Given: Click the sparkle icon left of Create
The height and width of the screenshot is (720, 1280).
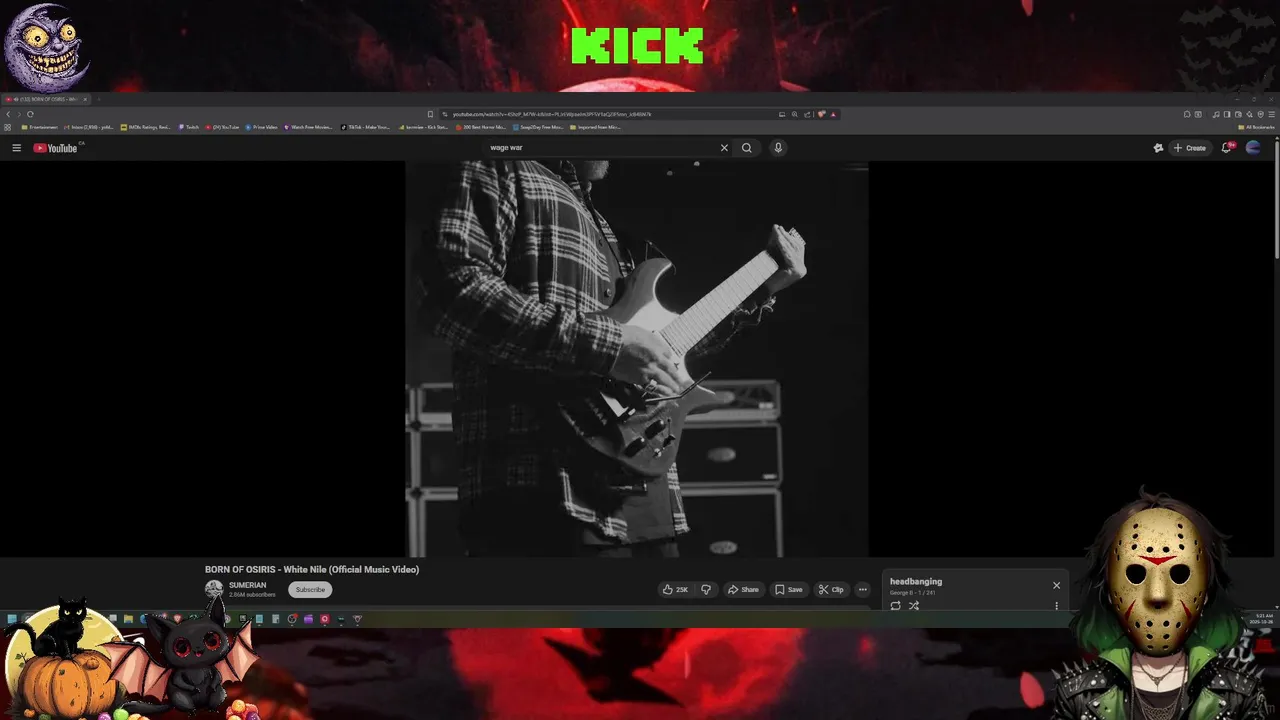Looking at the screenshot, I should coord(1158,148).
